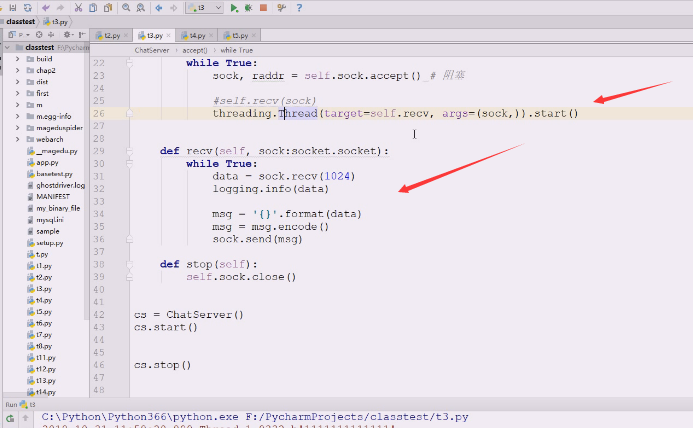
Task: Open the project panel gear options
Action: coord(68,34)
